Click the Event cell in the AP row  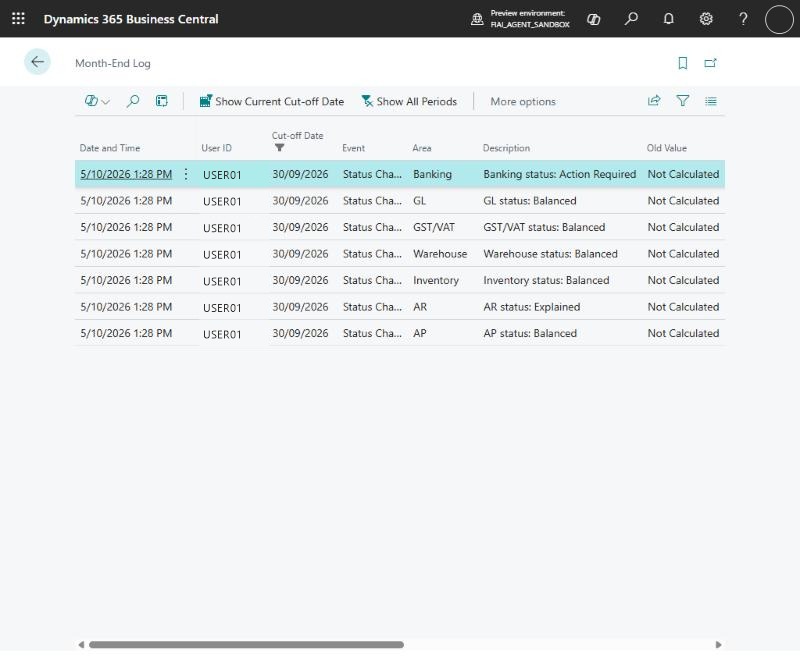372,334
